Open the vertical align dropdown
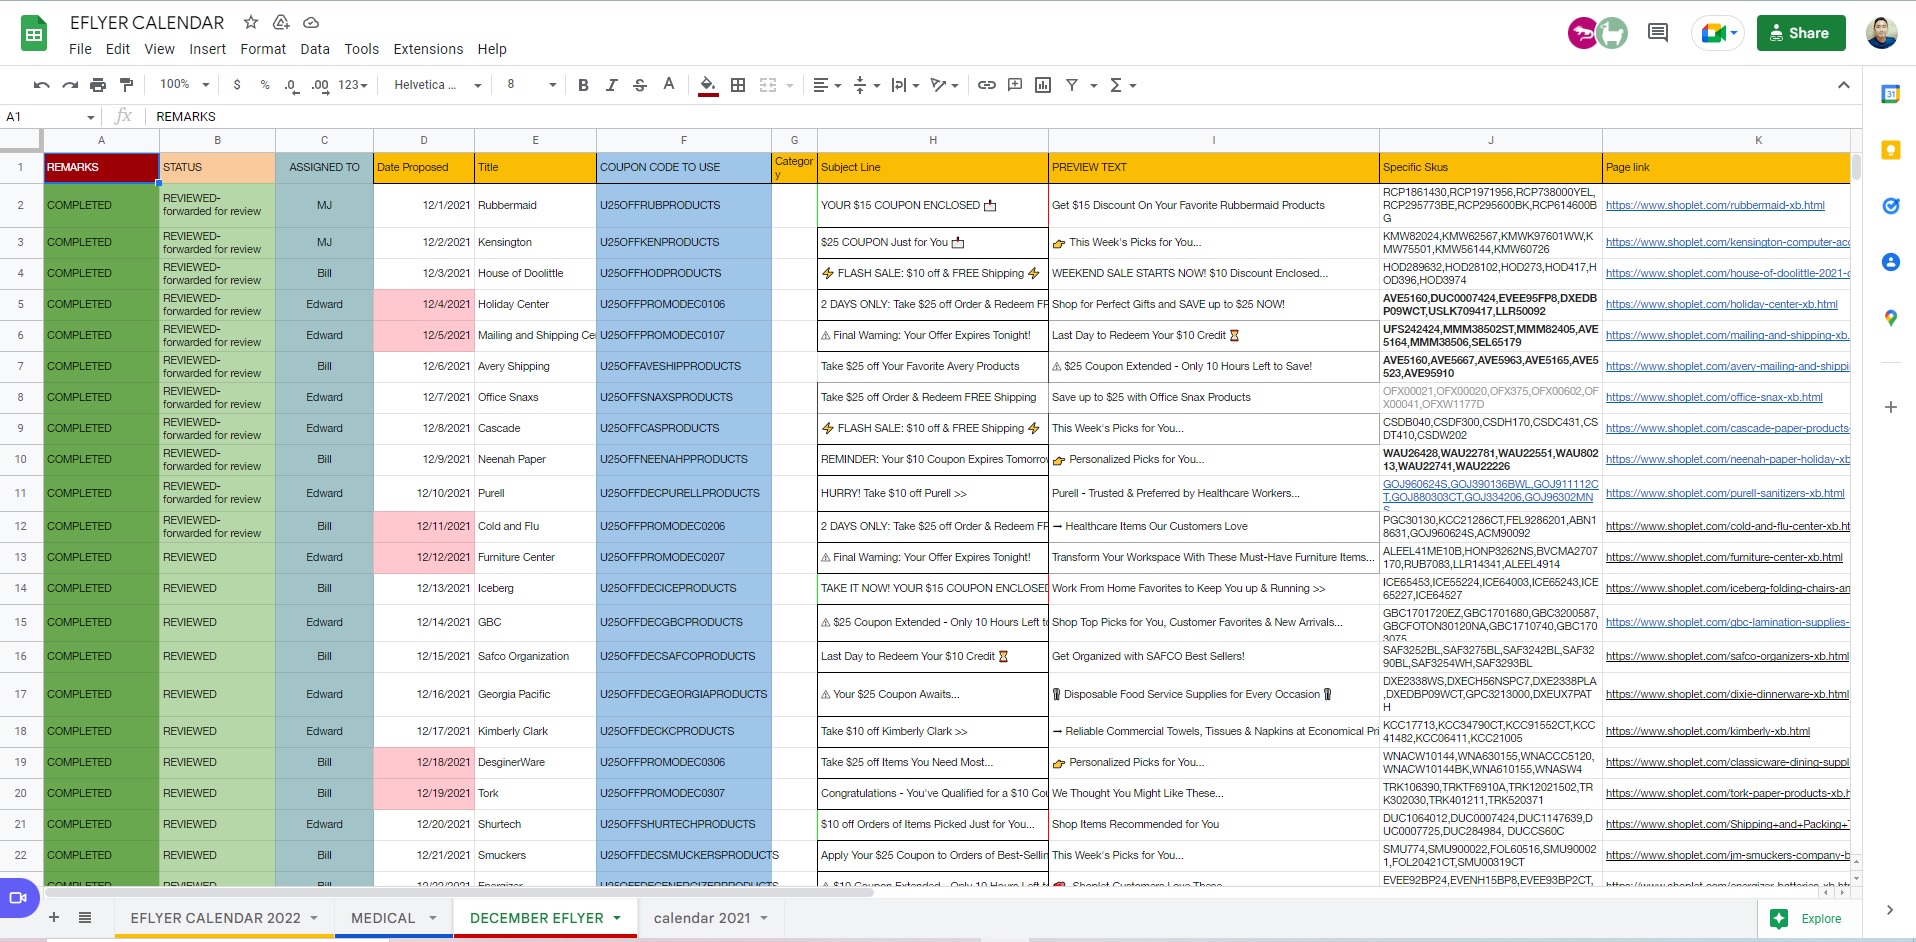The width and height of the screenshot is (1916, 942). 866,85
